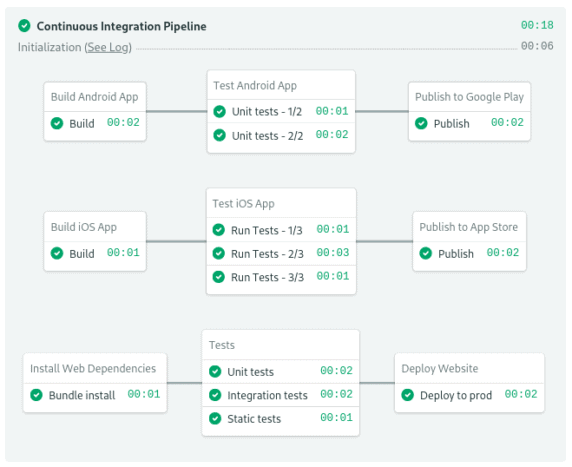Select the Test Android App block header
The height and width of the screenshot is (467, 572).
(x=281, y=85)
